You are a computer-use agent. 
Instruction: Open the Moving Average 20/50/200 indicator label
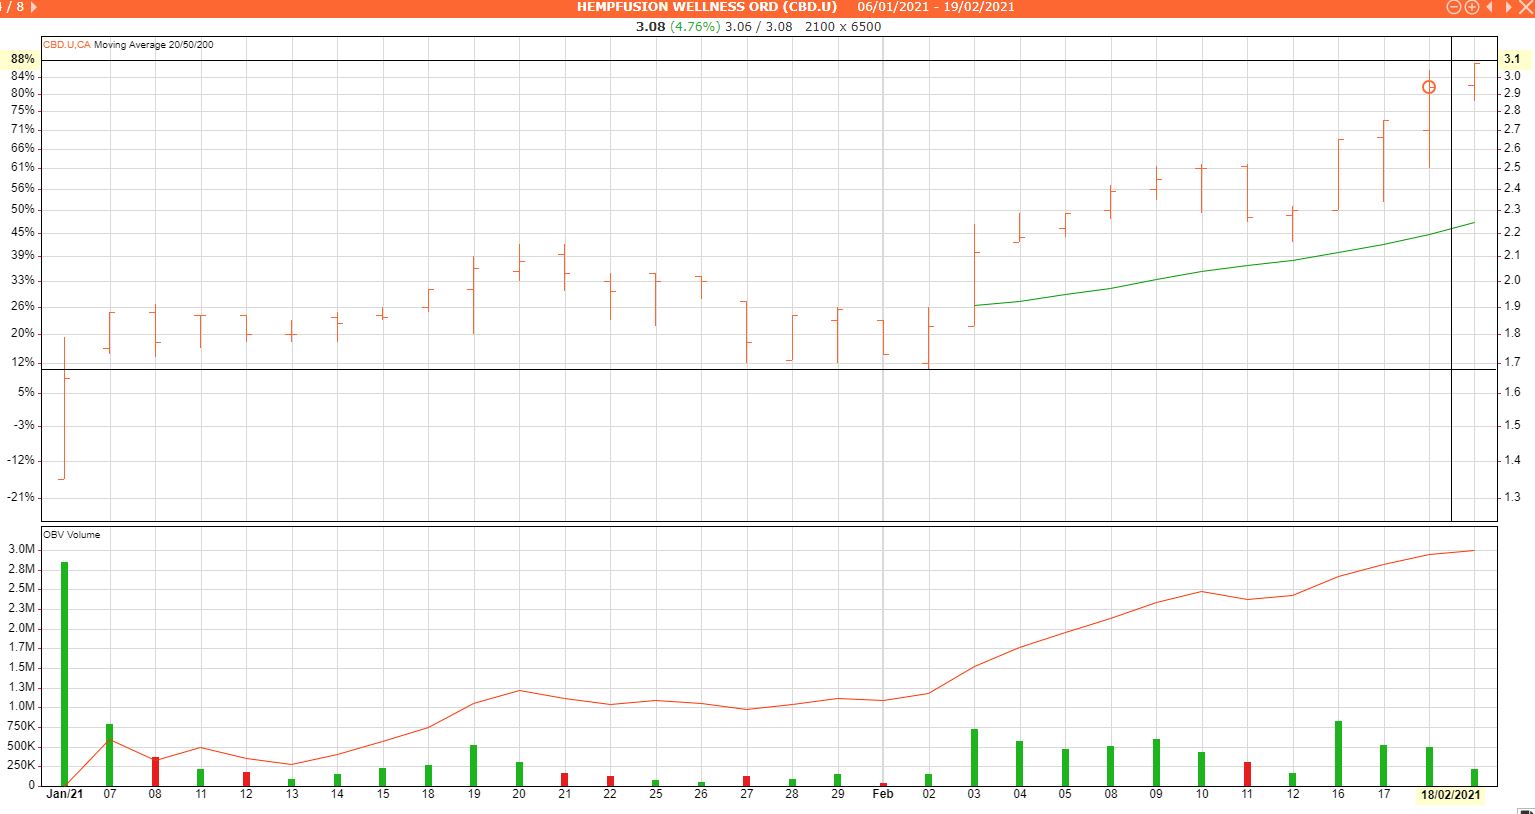tap(153, 45)
